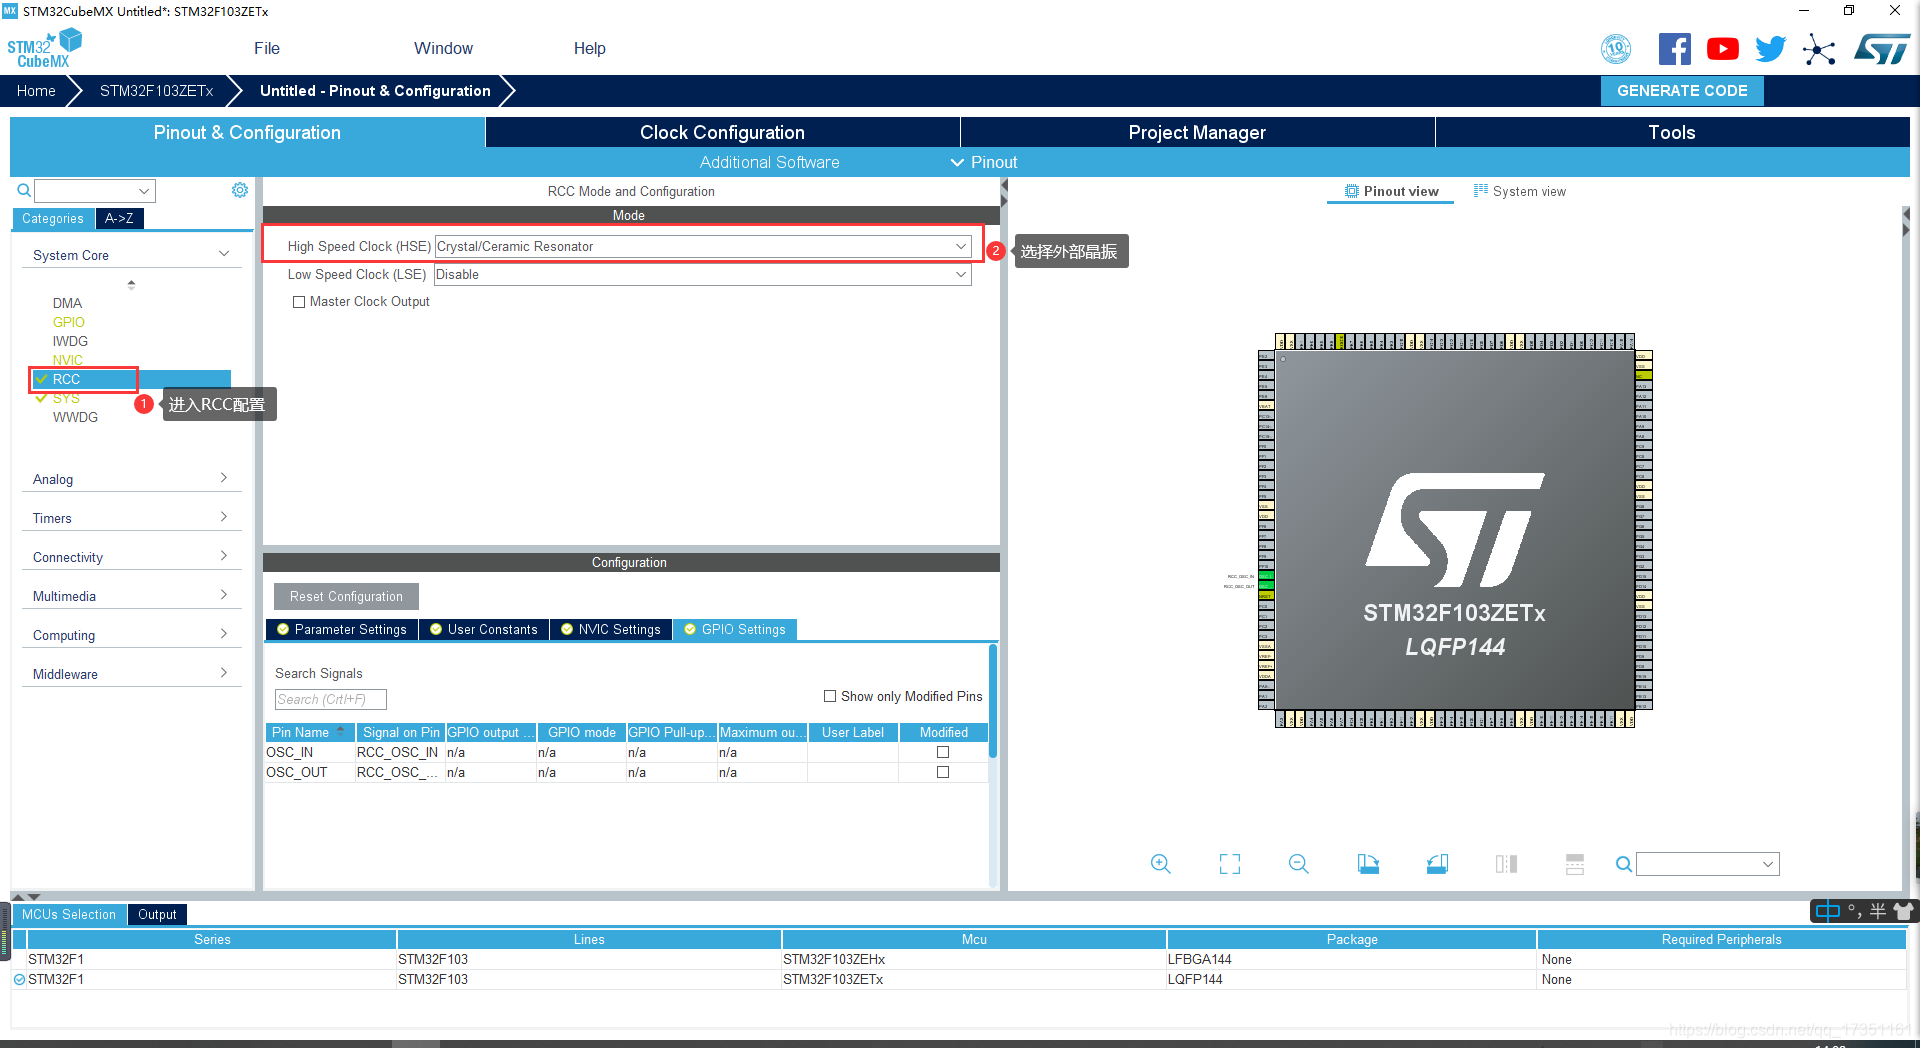Go to Home breadcrumb

coord(36,90)
